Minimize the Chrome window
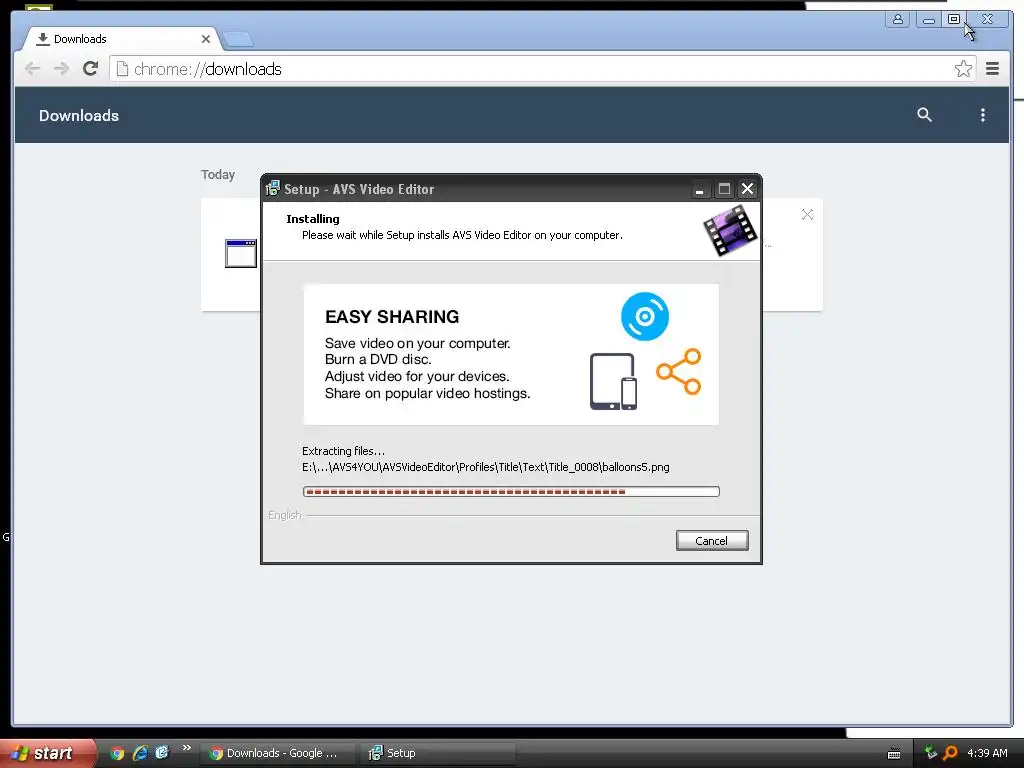Image resolution: width=1024 pixels, height=768 pixels. (929, 20)
